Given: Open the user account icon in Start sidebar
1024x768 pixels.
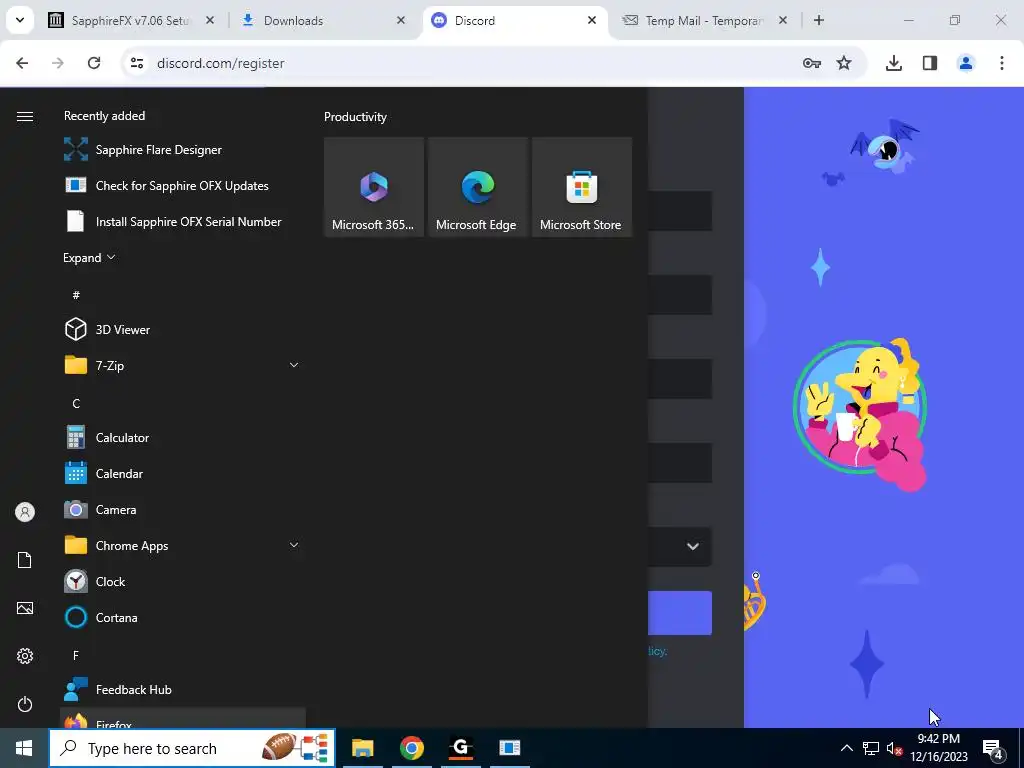Looking at the screenshot, I should click(x=25, y=512).
